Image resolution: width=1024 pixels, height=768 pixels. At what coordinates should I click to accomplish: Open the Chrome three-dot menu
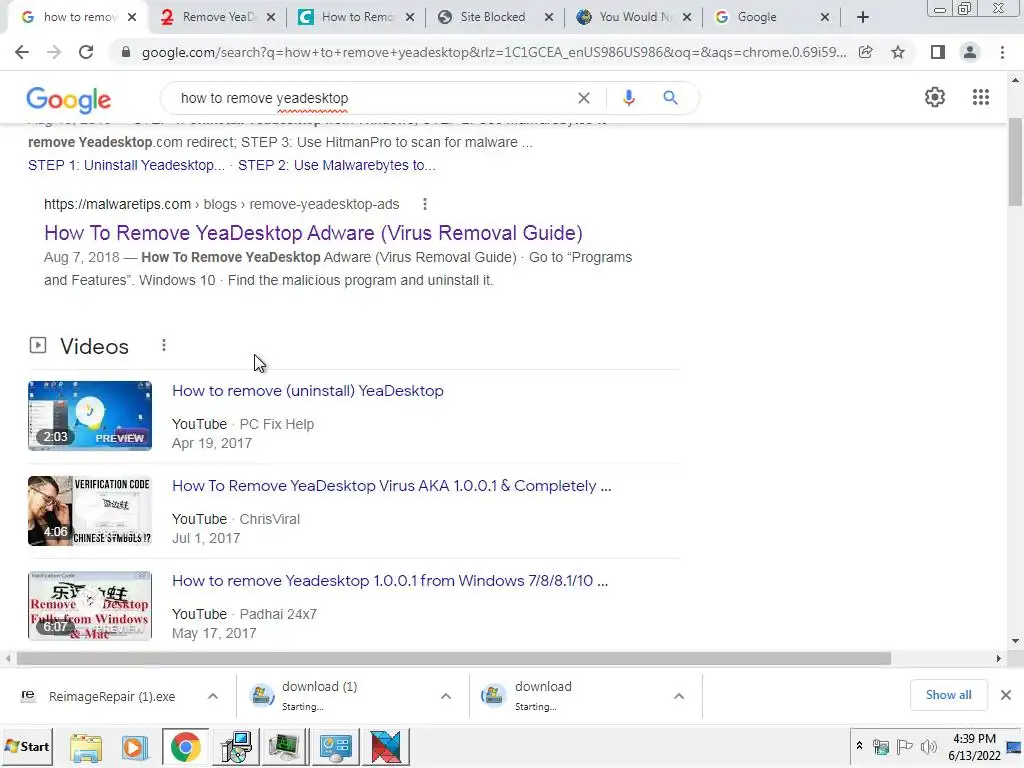[1002, 52]
